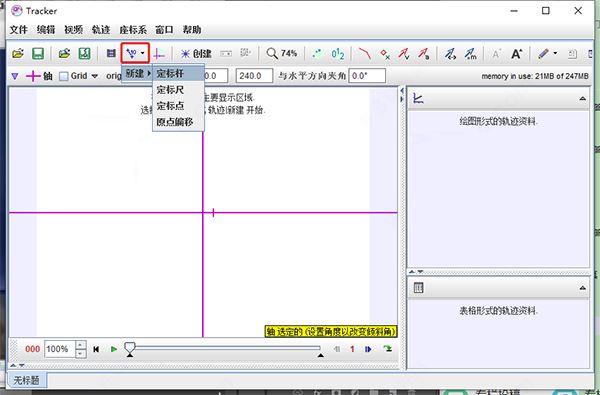Open the library browser folder icon
Screen dimensions: 600x395
pos(64,54)
